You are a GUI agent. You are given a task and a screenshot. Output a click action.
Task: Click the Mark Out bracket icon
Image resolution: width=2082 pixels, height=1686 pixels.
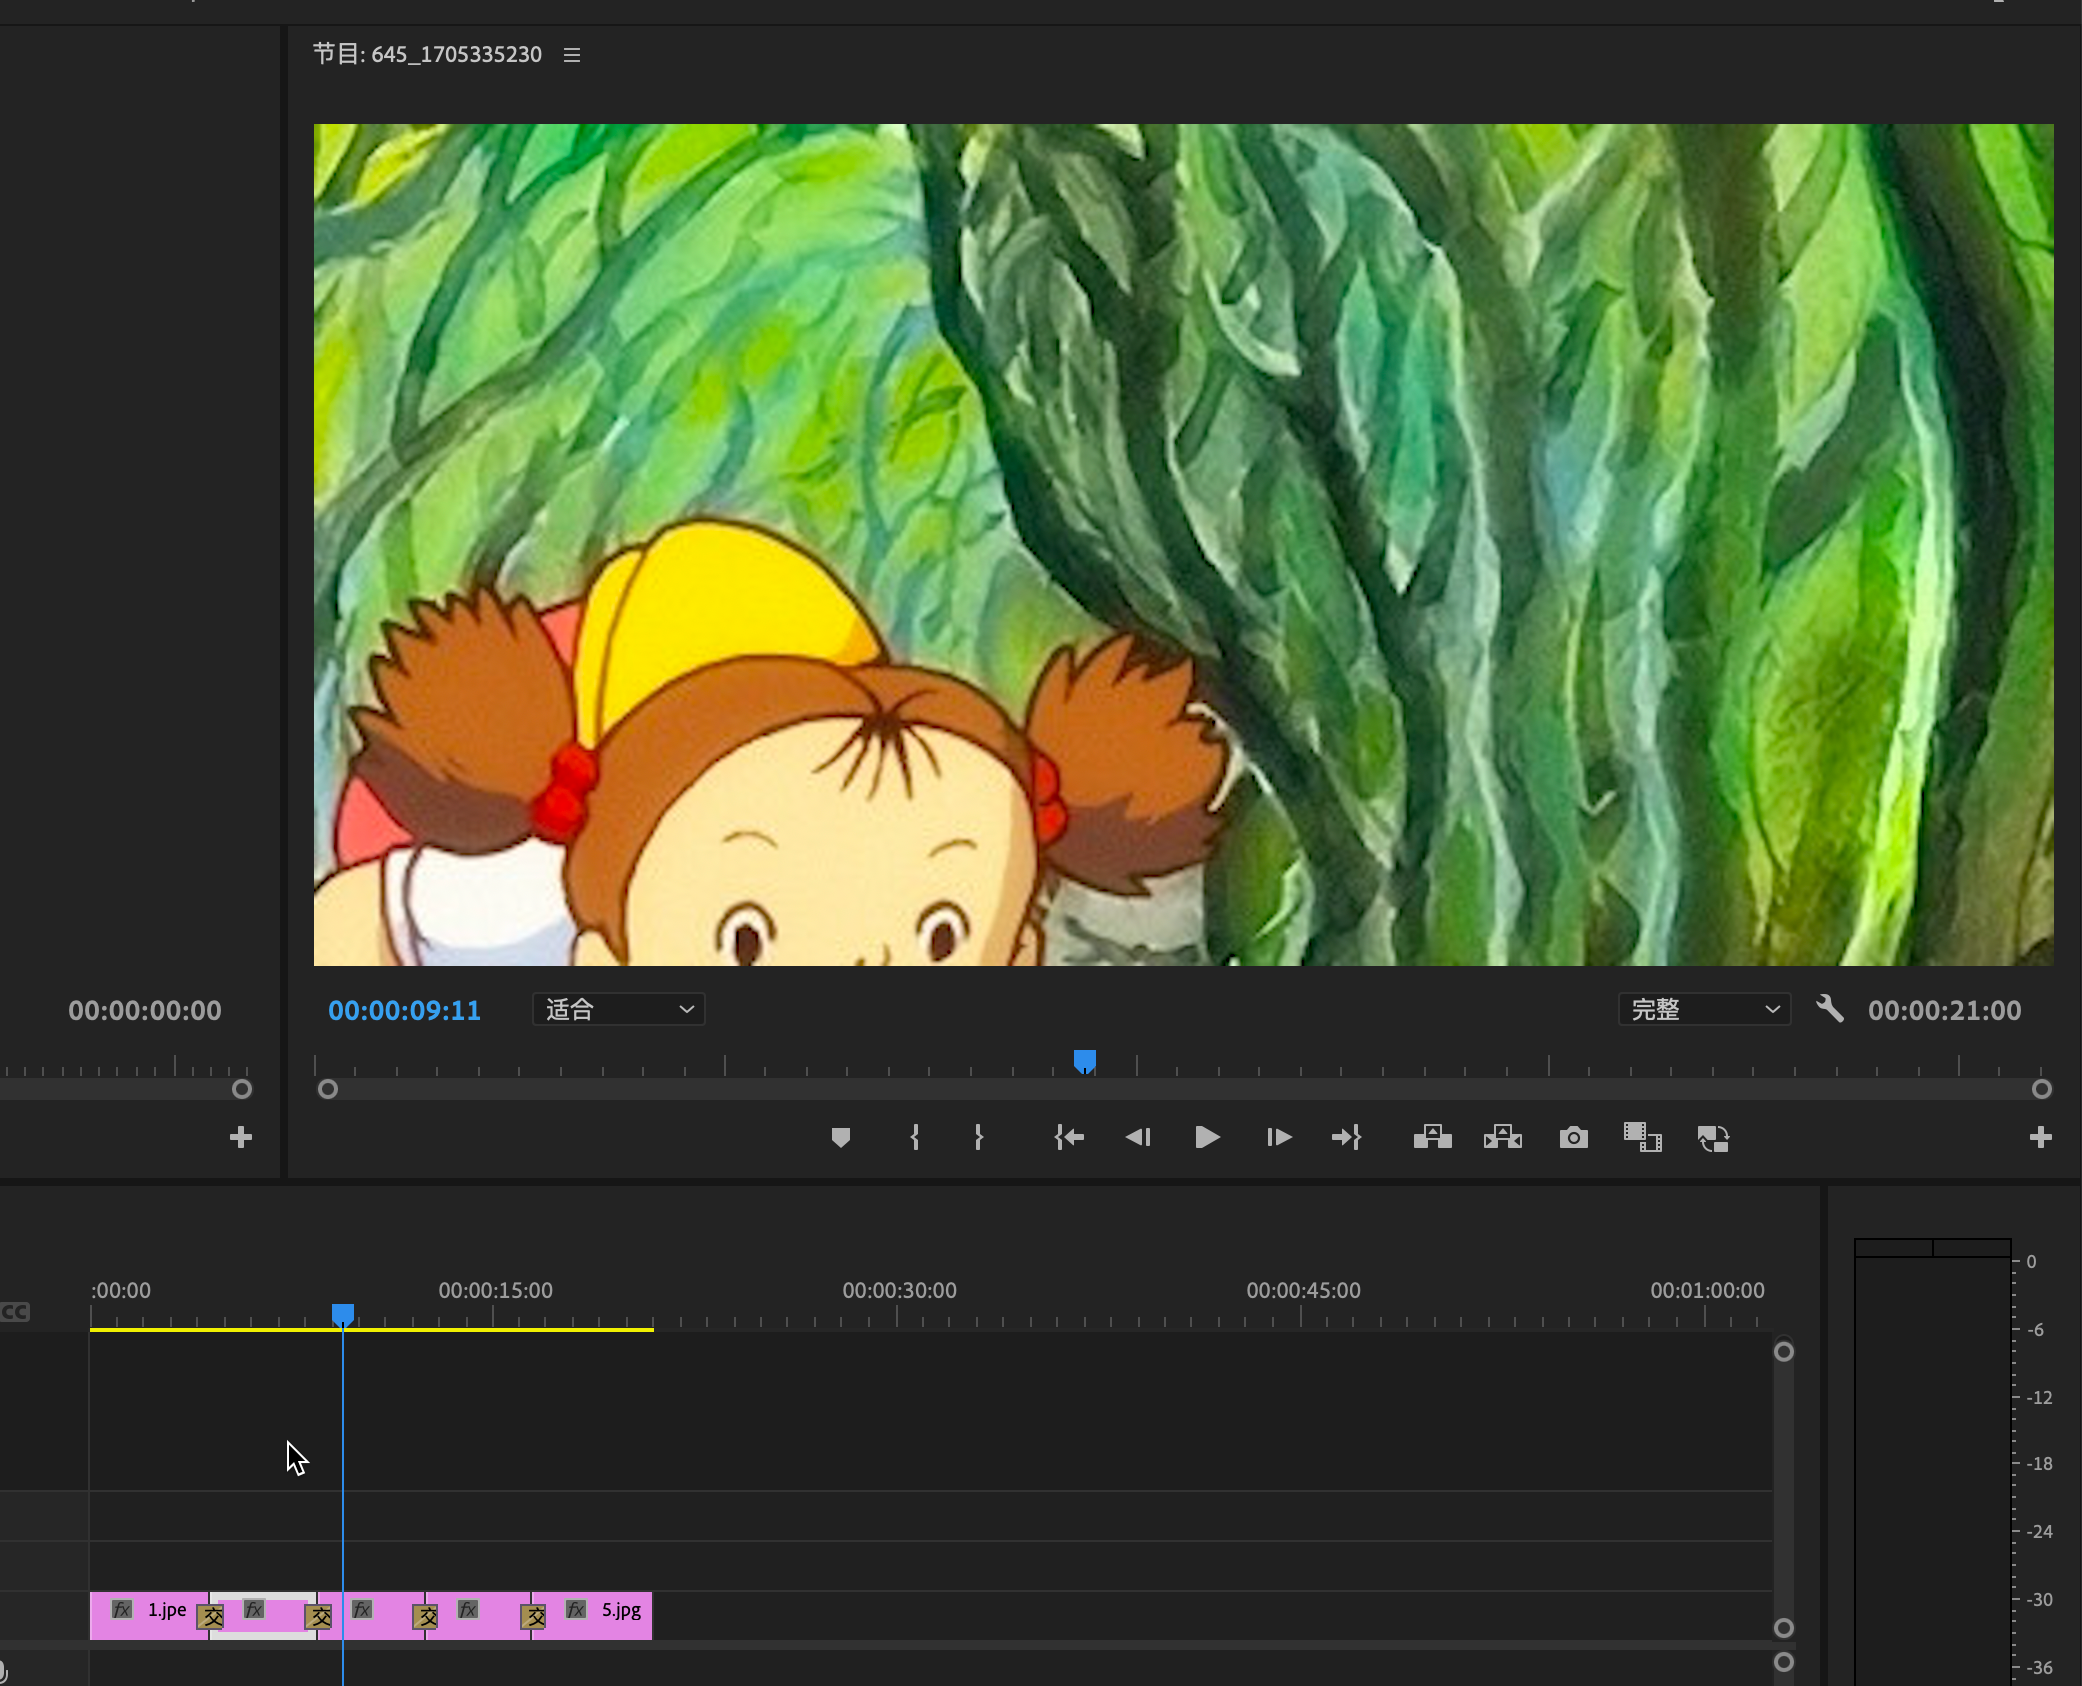coord(978,1137)
